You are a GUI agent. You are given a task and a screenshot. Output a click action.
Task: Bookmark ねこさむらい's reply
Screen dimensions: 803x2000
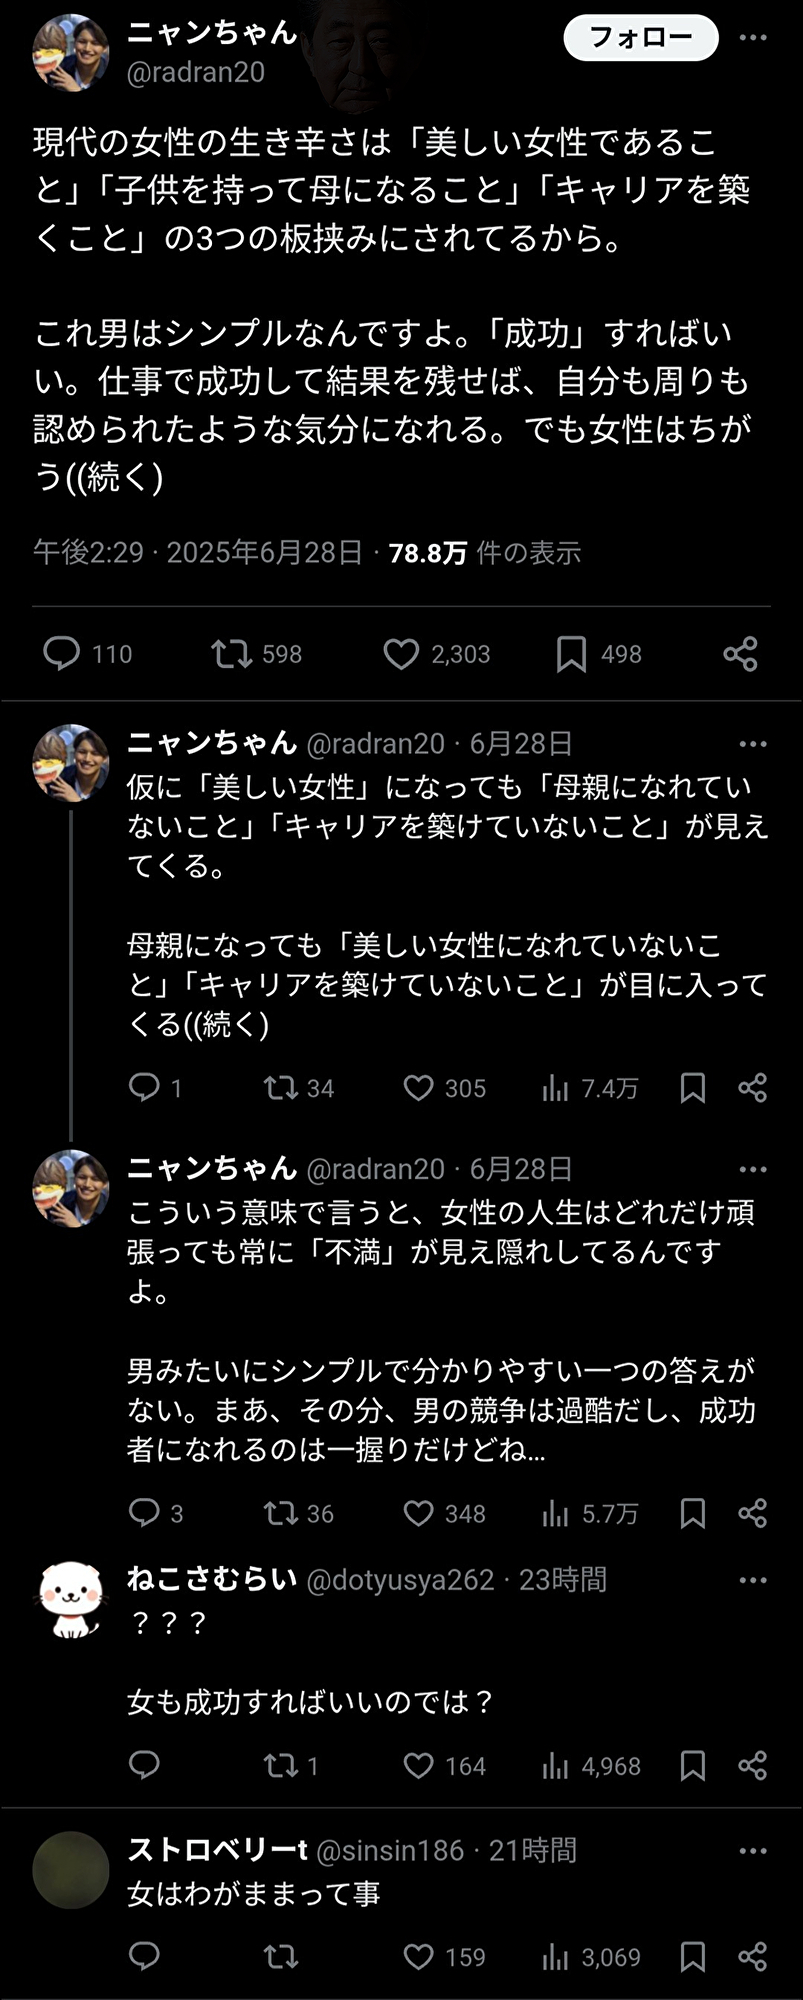(x=692, y=1766)
